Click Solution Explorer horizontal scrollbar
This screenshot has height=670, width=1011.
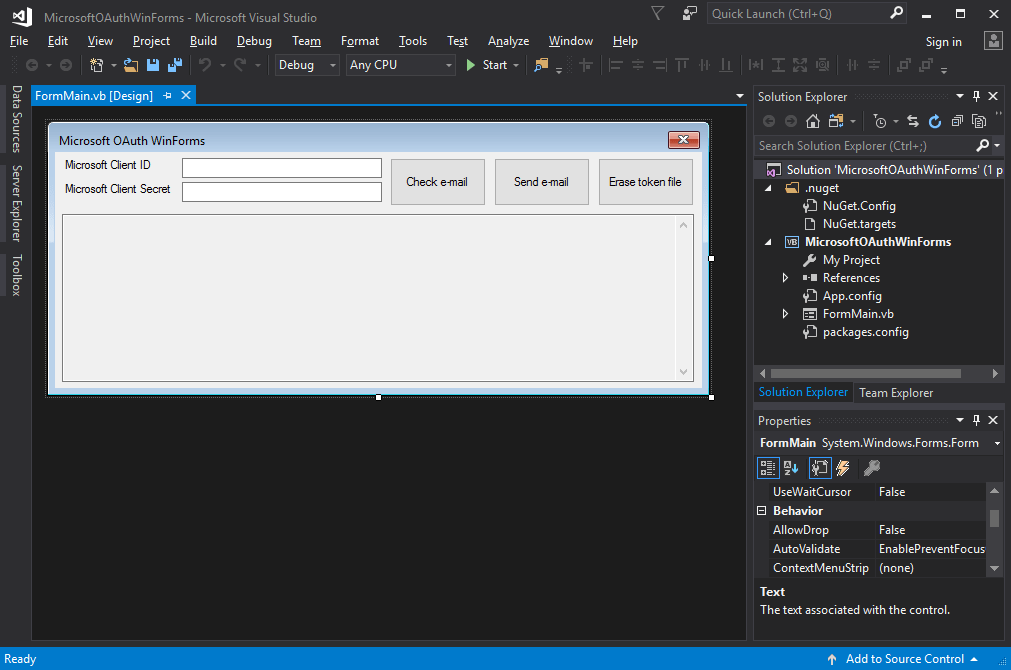pos(865,373)
